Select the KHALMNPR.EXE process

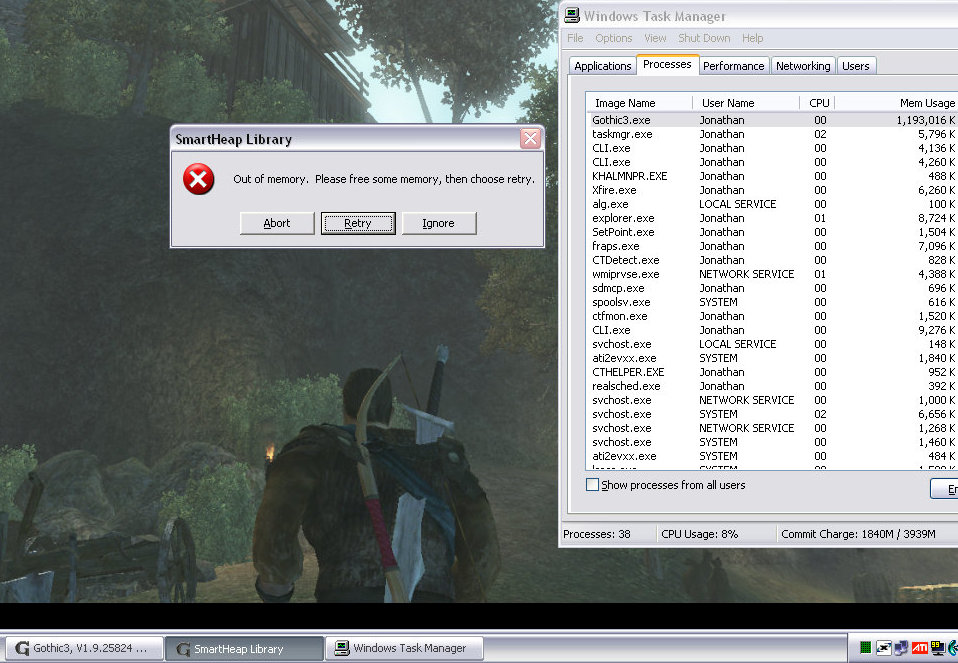coord(772,176)
